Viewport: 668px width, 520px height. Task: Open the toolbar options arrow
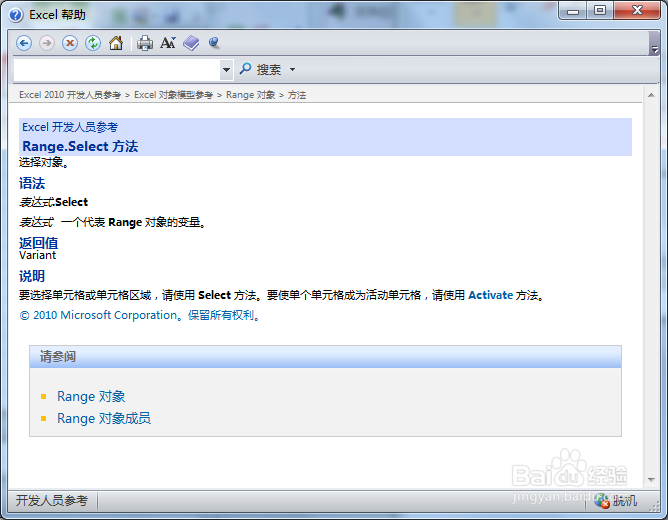[x=654, y=43]
